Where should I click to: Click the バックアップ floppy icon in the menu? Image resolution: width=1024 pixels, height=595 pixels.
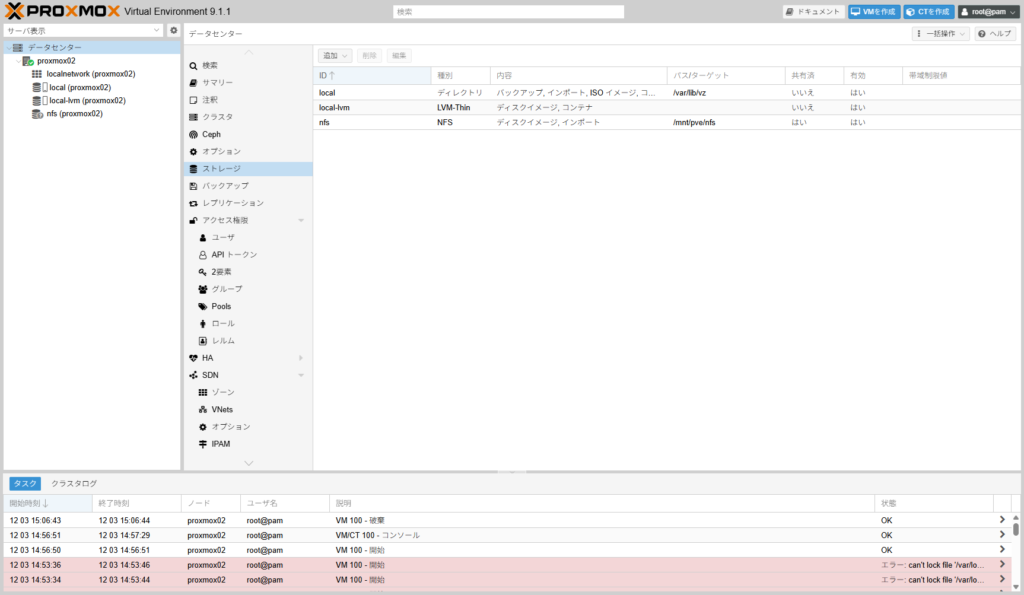(193, 186)
